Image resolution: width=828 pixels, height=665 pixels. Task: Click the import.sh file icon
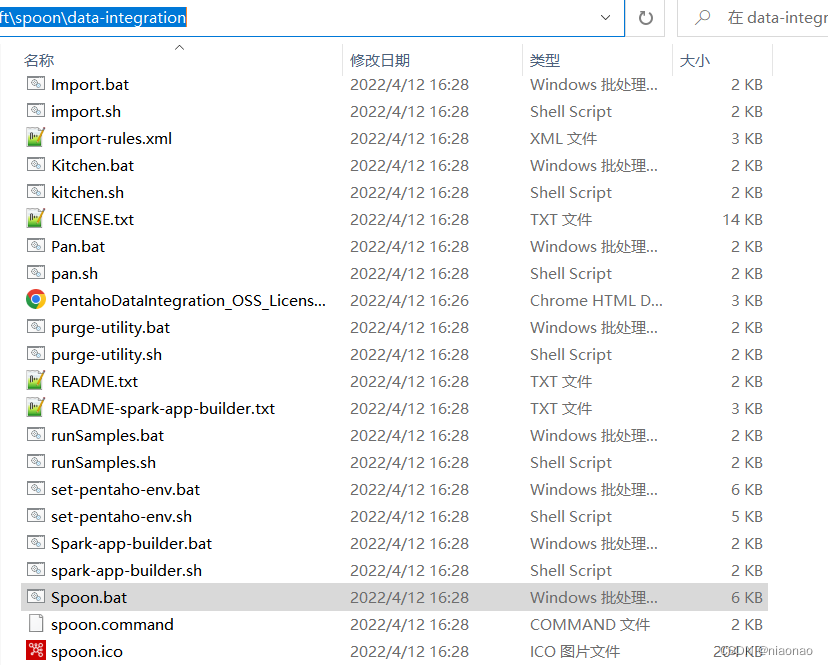point(36,111)
